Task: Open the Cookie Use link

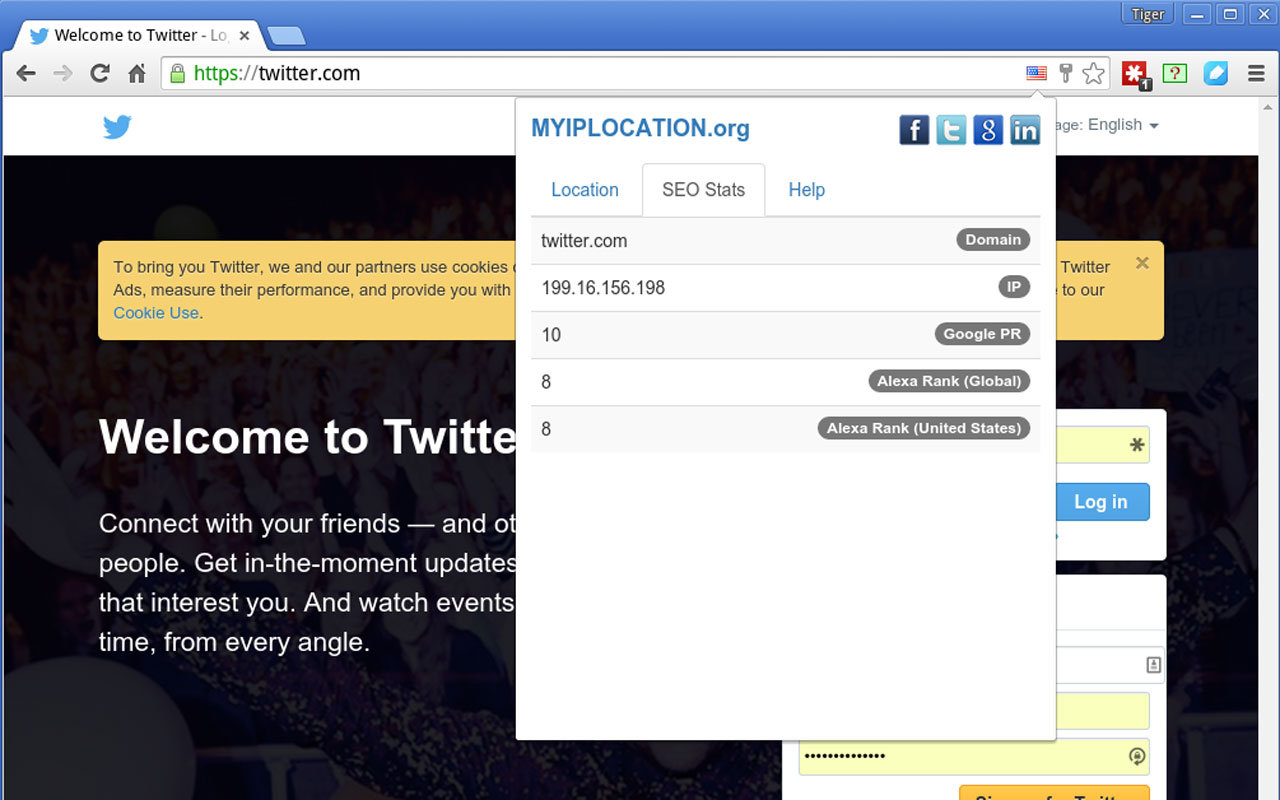Action: (x=156, y=313)
